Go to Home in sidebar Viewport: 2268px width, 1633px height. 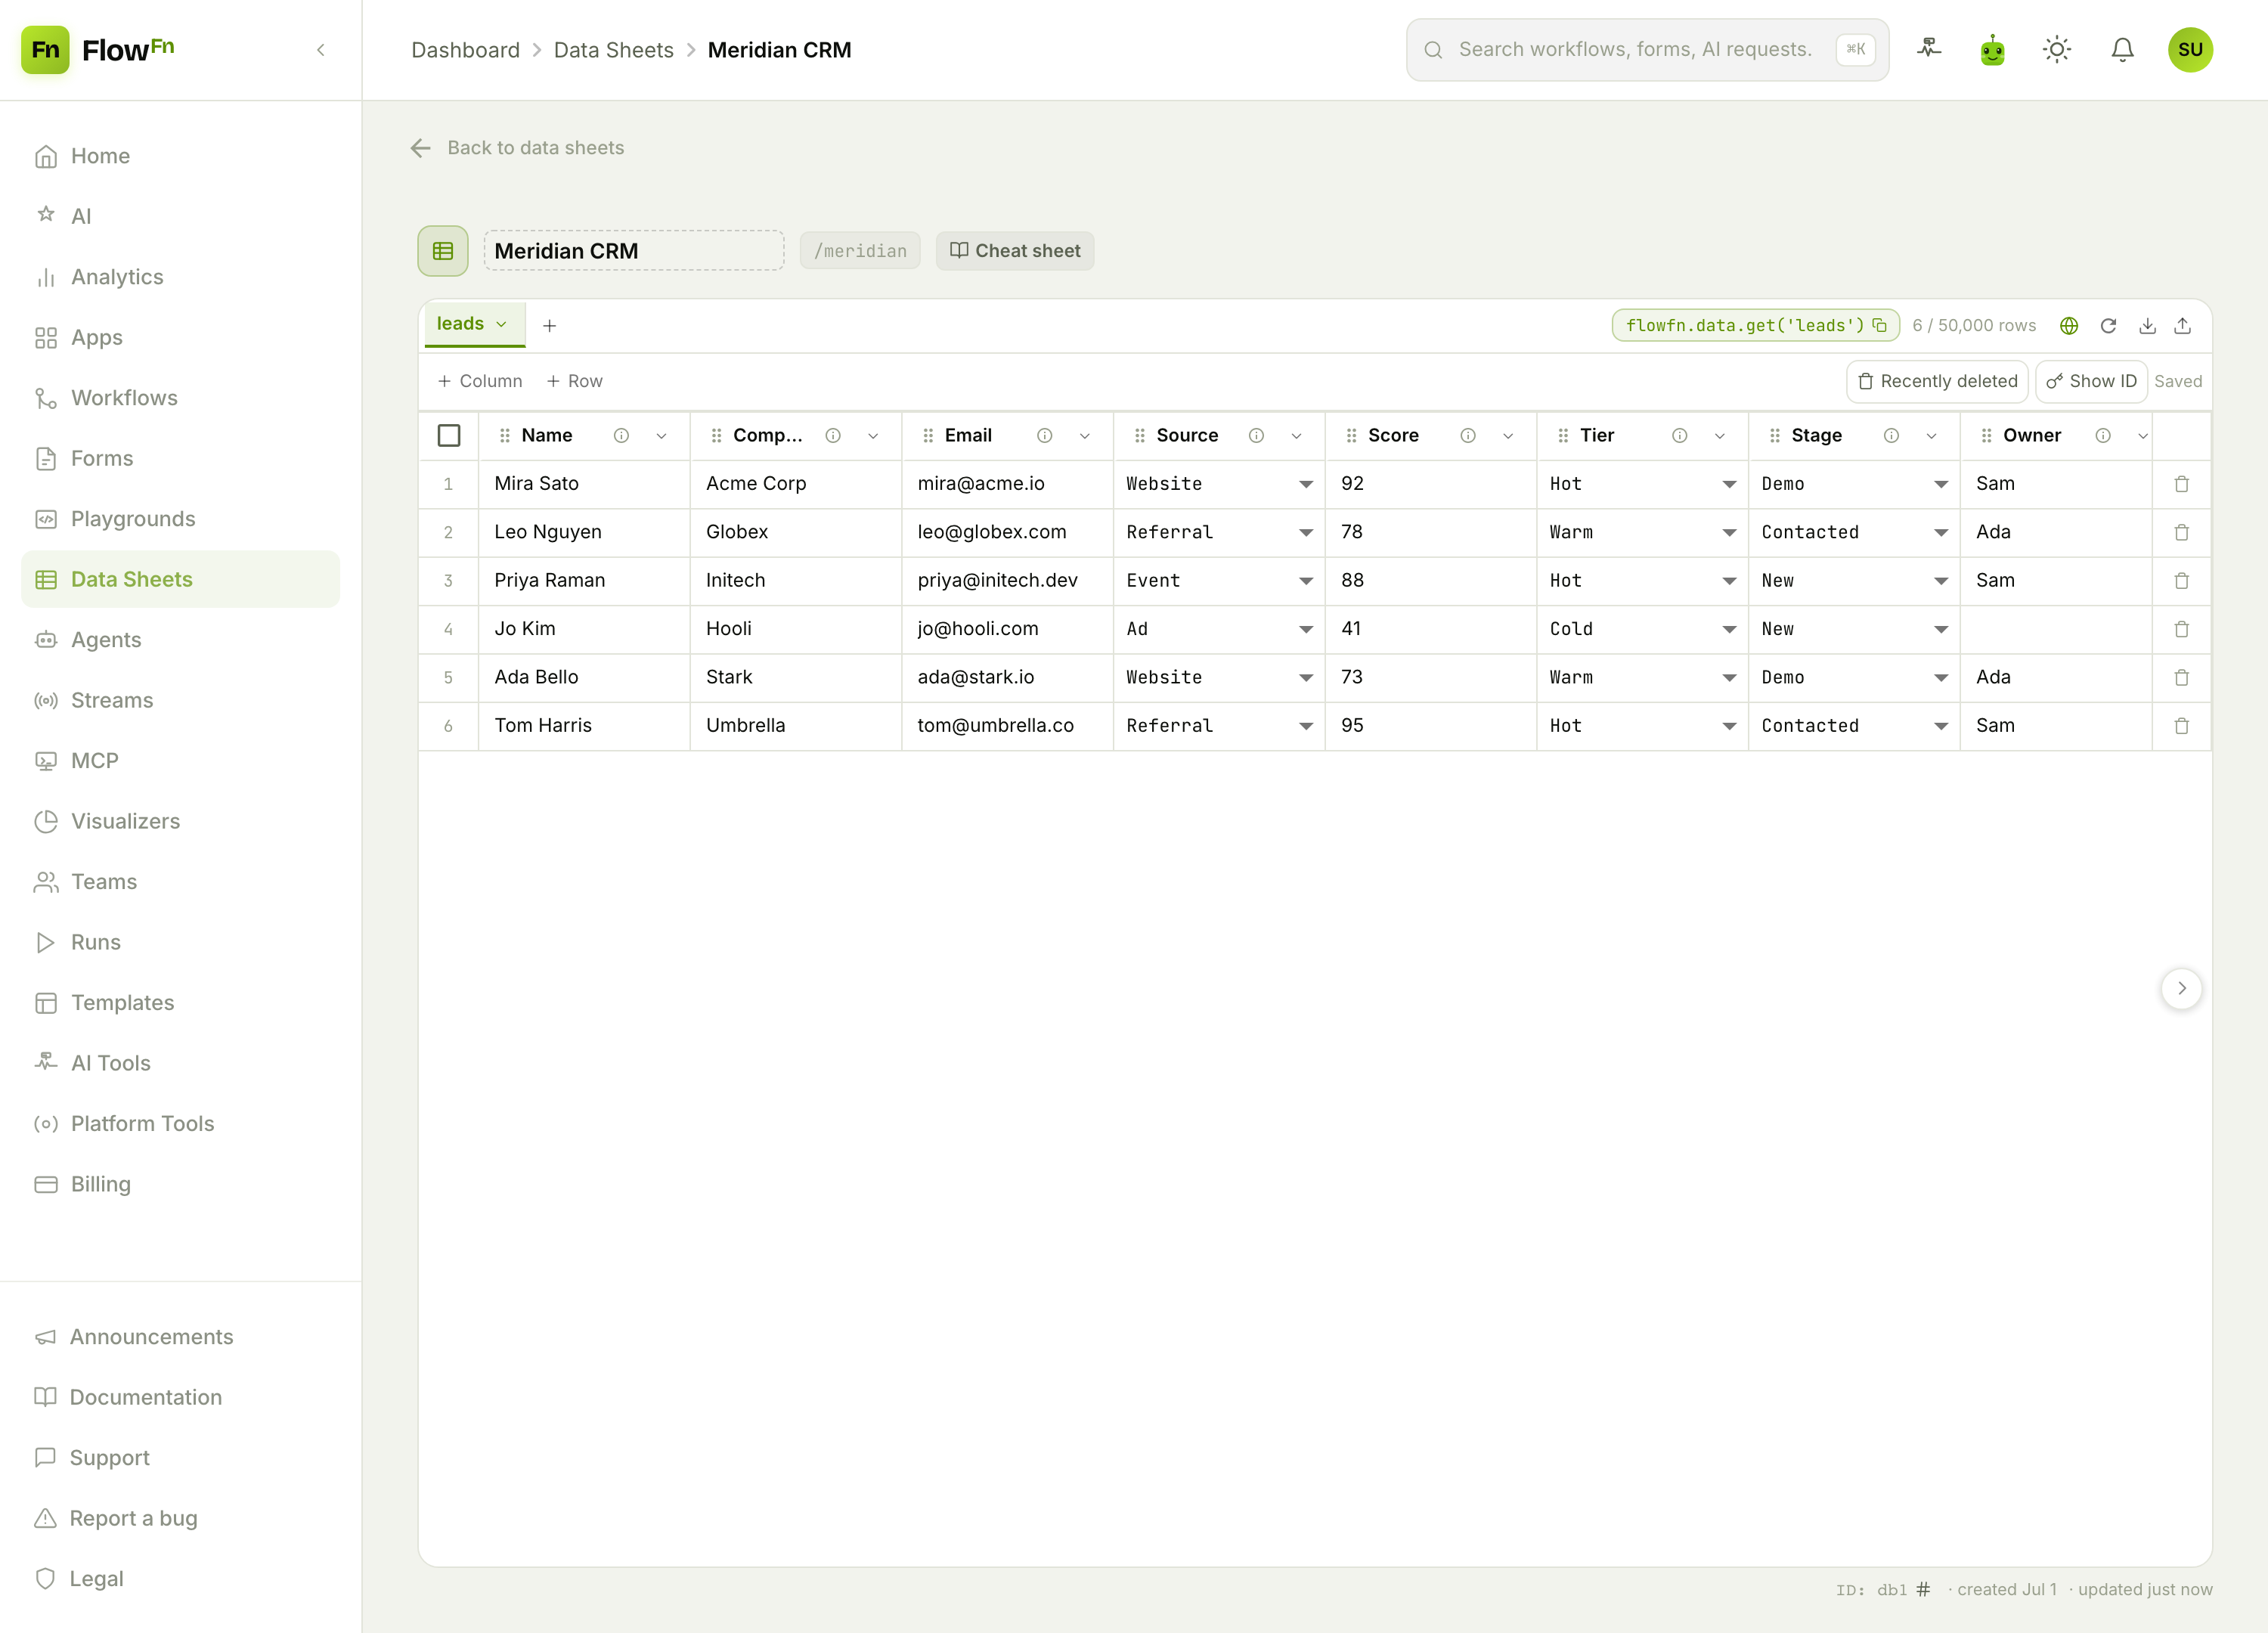(180, 156)
